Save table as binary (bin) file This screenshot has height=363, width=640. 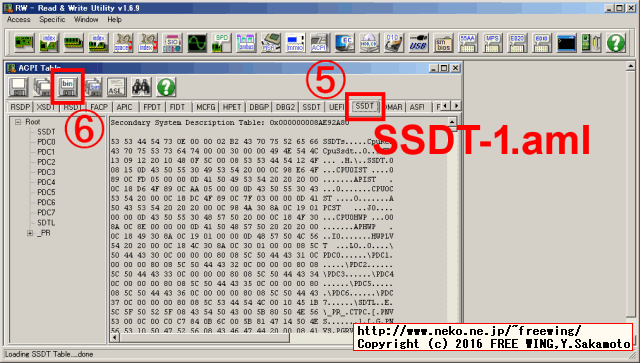(67, 87)
